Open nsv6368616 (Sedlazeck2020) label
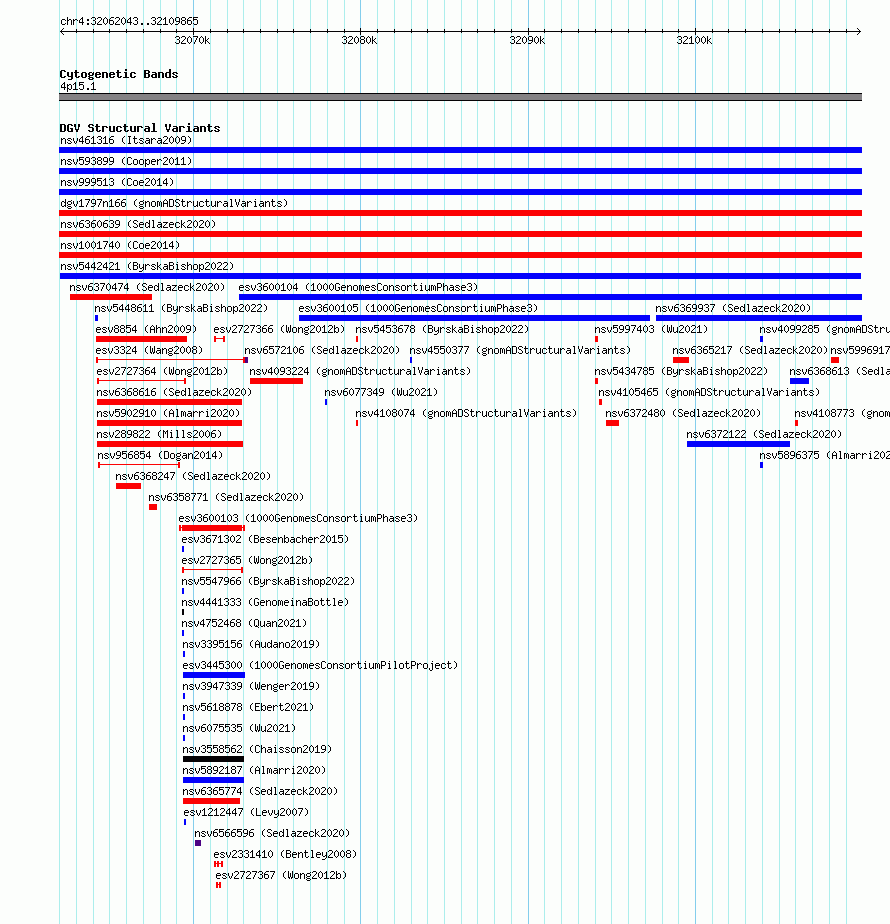The image size is (890, 924). (x=174, y=392)
